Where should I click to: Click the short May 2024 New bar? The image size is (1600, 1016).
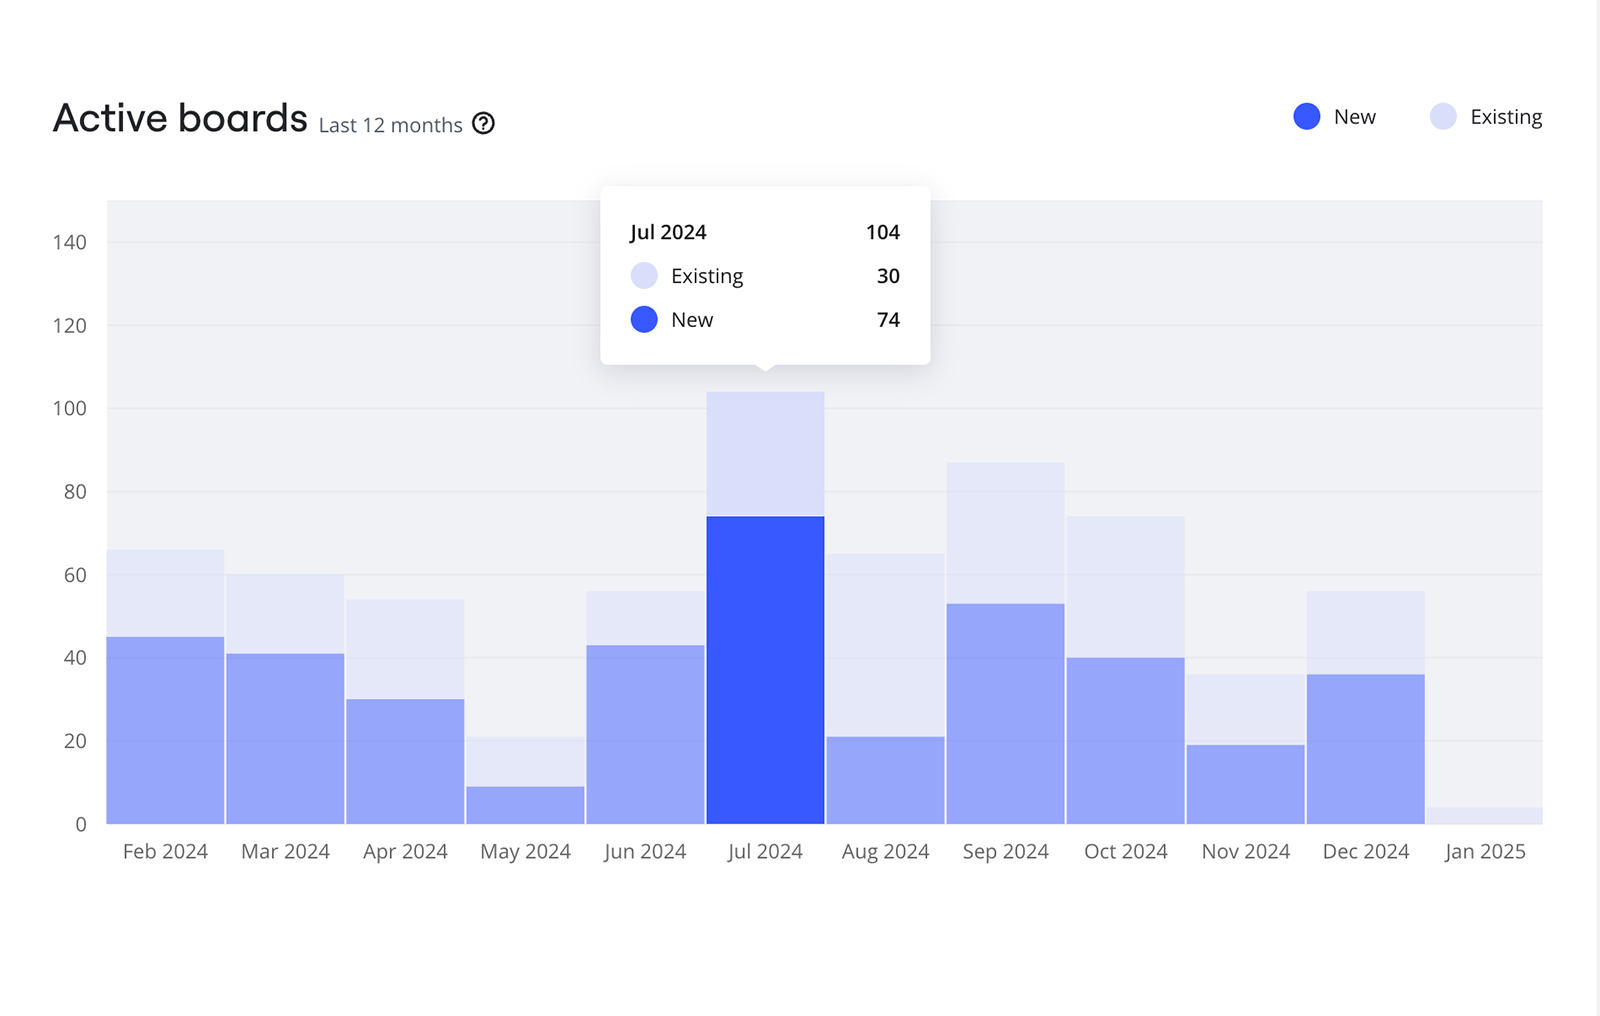[525, 805]
